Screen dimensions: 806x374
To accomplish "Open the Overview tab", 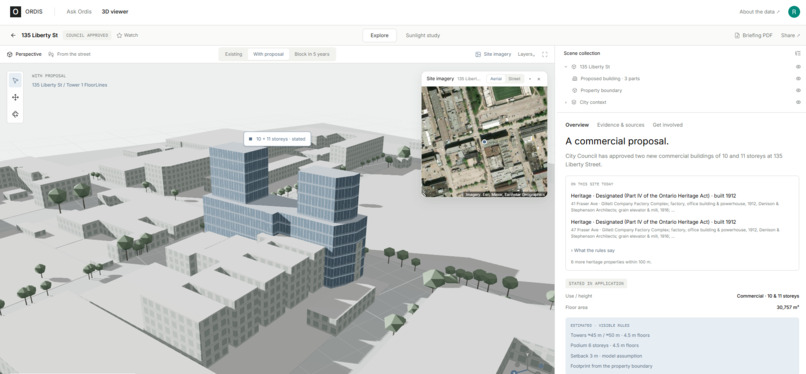I will tap(577, 125).
